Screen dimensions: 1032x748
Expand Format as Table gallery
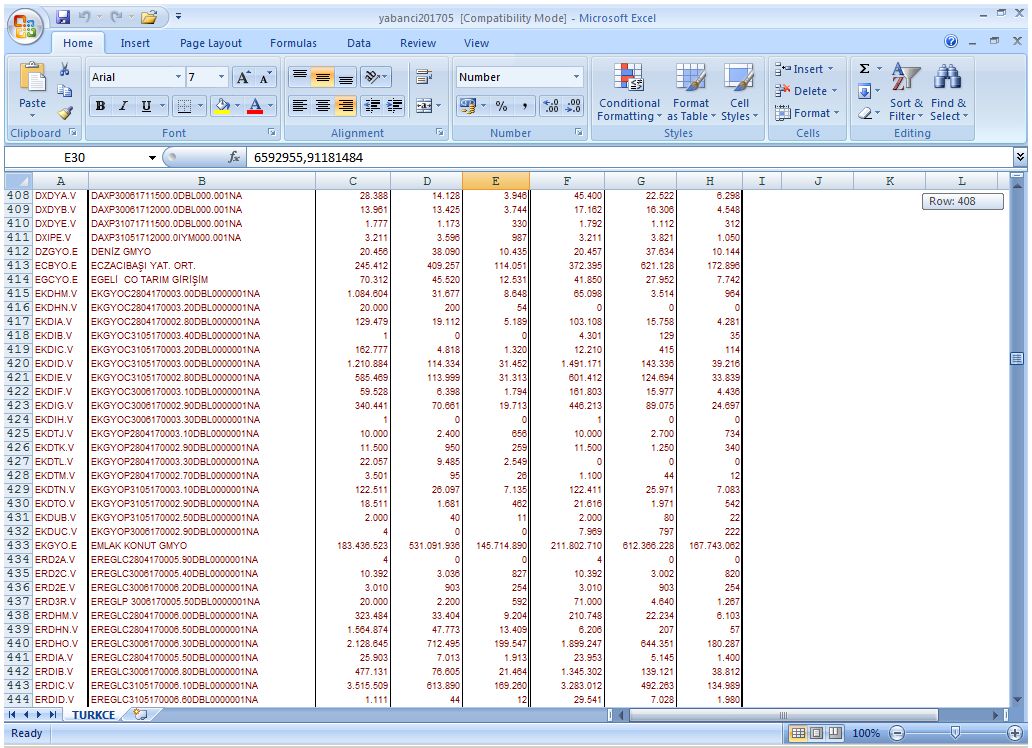691,92
